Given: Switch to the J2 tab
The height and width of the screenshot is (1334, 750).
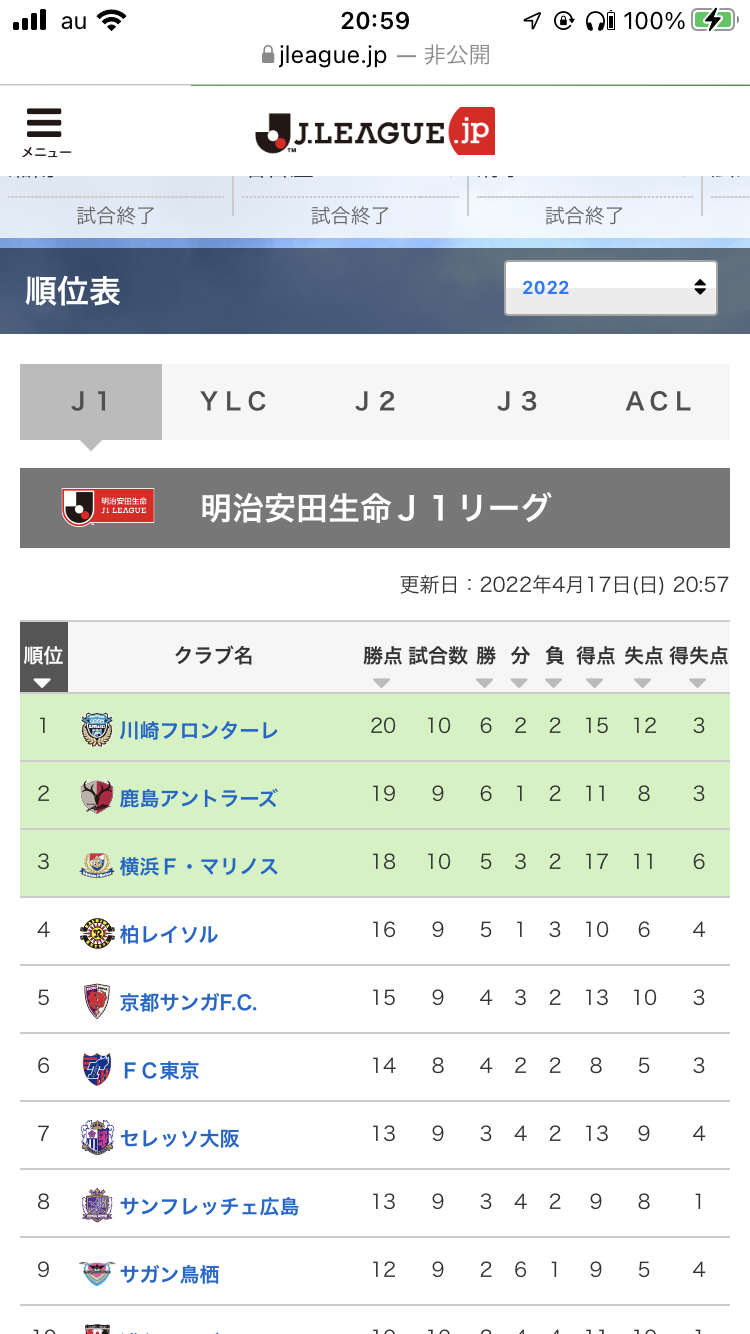Looking at the screenshot, I should coord(375,401).
